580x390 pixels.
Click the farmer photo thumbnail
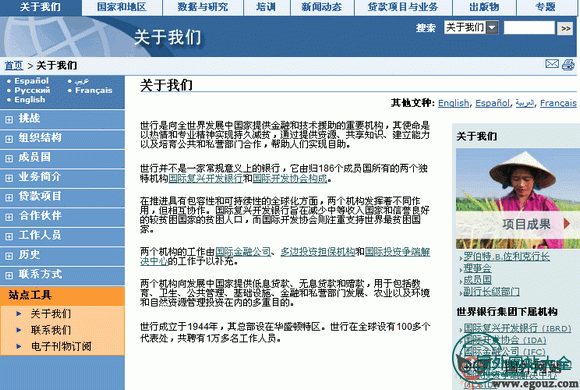(517, 198)
